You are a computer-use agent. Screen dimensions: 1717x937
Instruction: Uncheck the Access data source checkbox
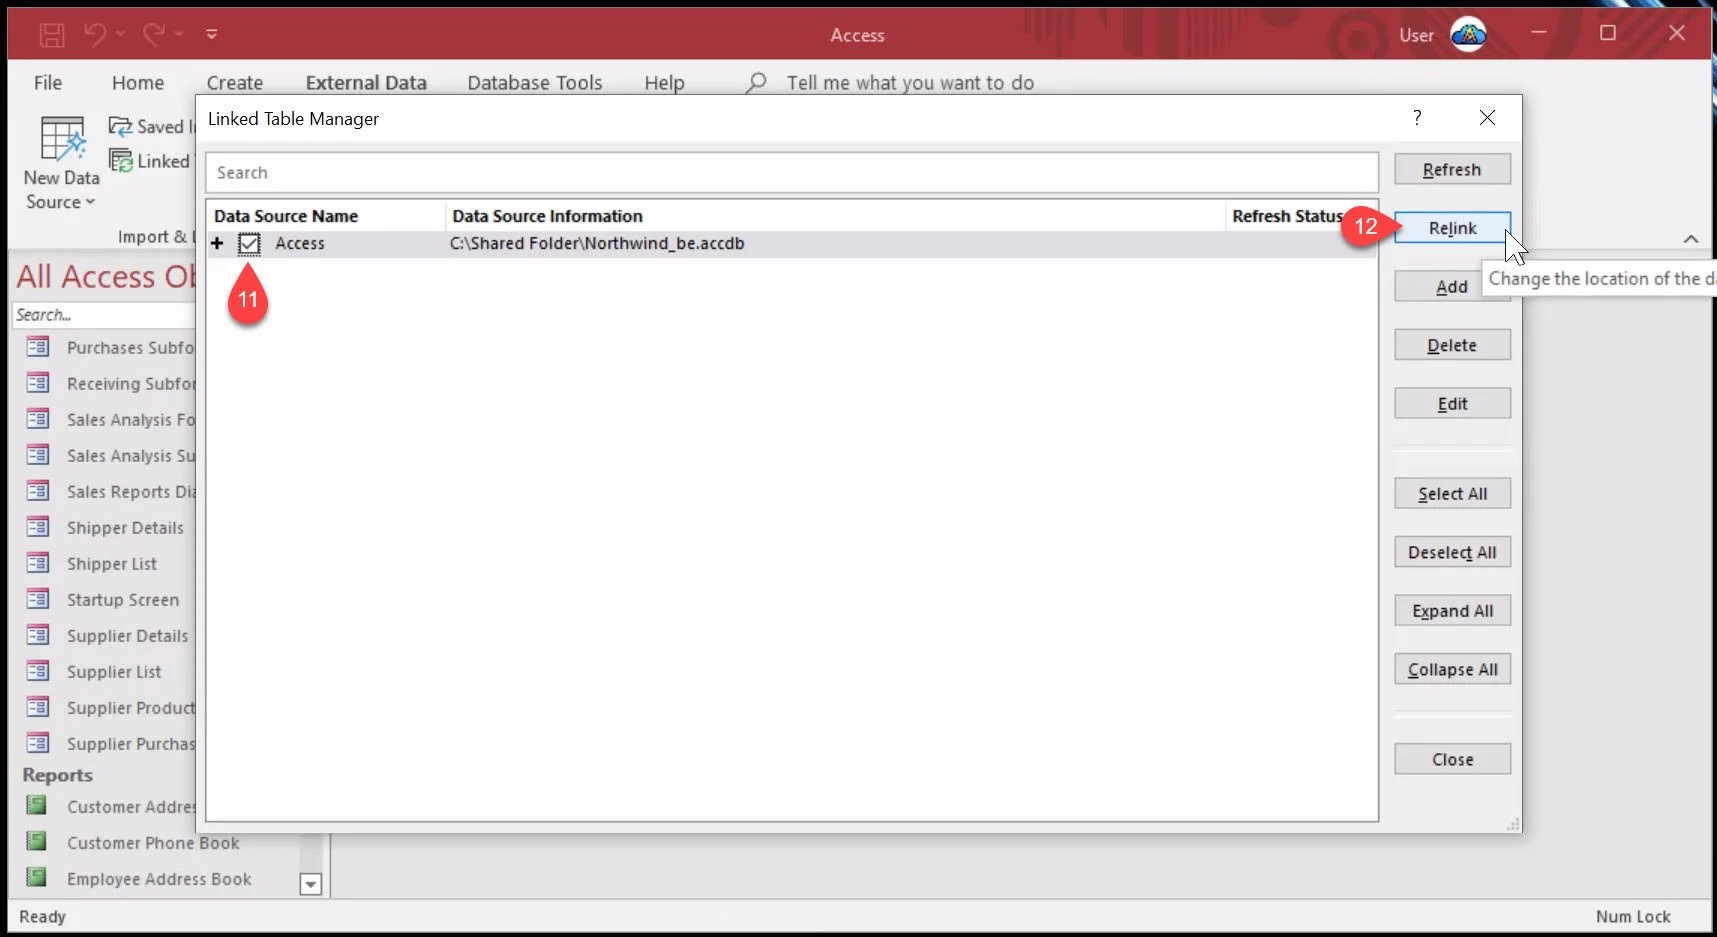coord(249,244)
